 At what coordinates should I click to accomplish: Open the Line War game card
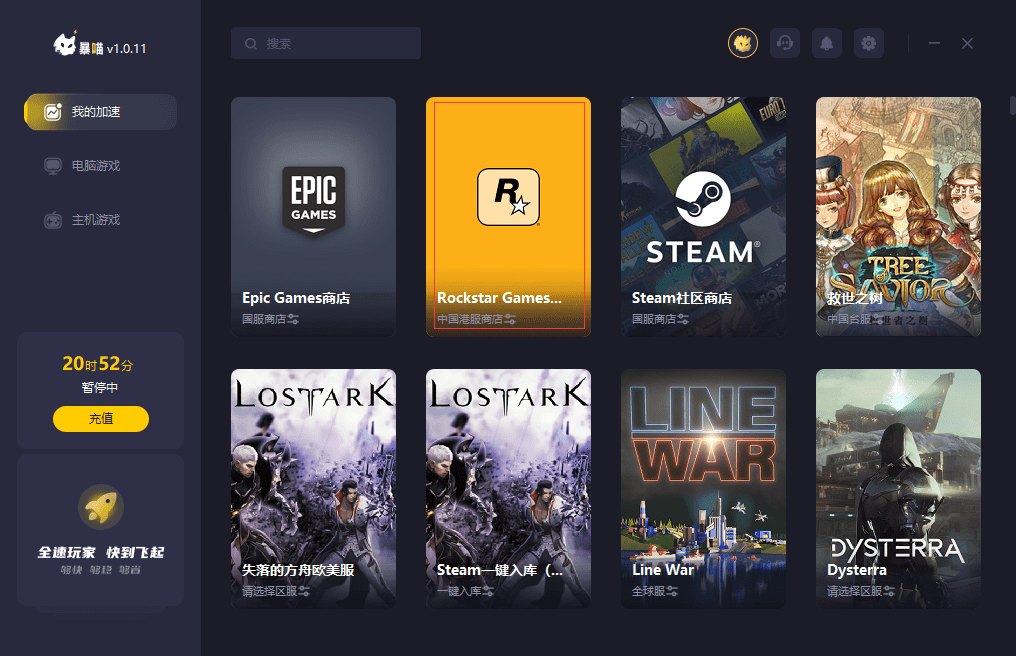pyautogui.click(x=703, y=489)
